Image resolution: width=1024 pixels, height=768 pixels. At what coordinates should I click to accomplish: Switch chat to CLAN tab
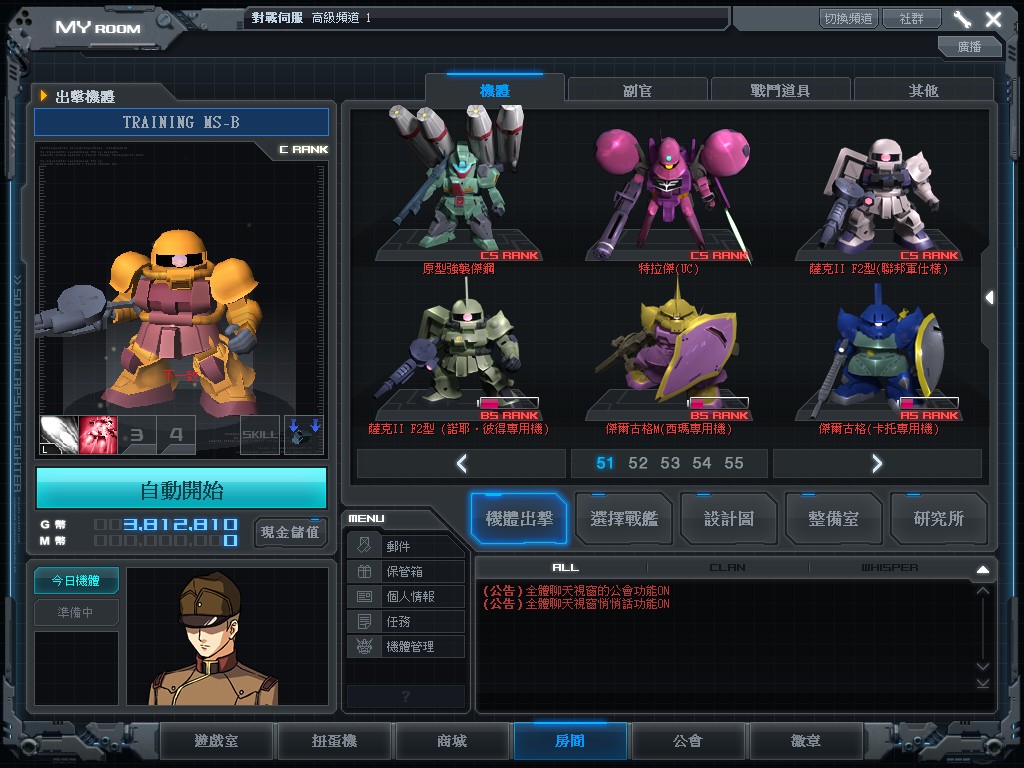point(728,567)
